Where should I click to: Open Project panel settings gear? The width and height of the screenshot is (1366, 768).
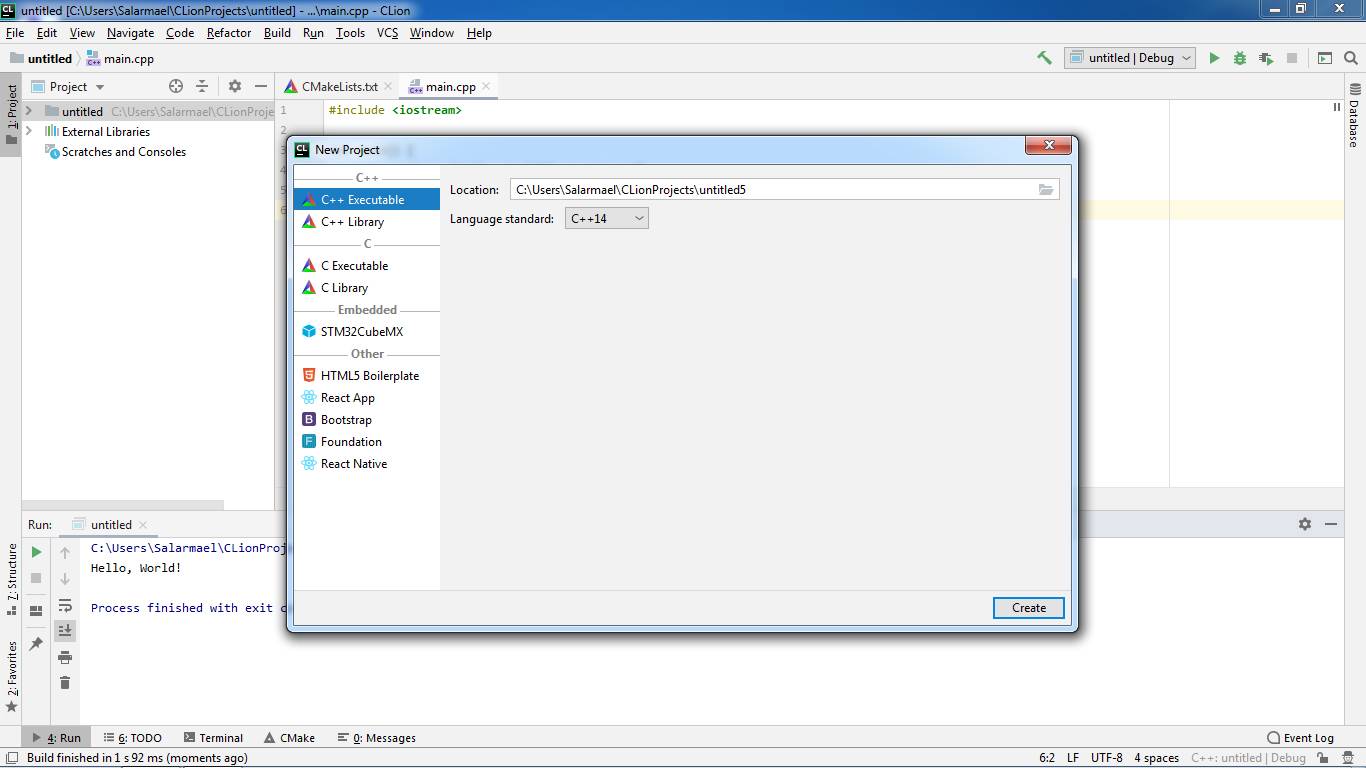coord(235,86)
